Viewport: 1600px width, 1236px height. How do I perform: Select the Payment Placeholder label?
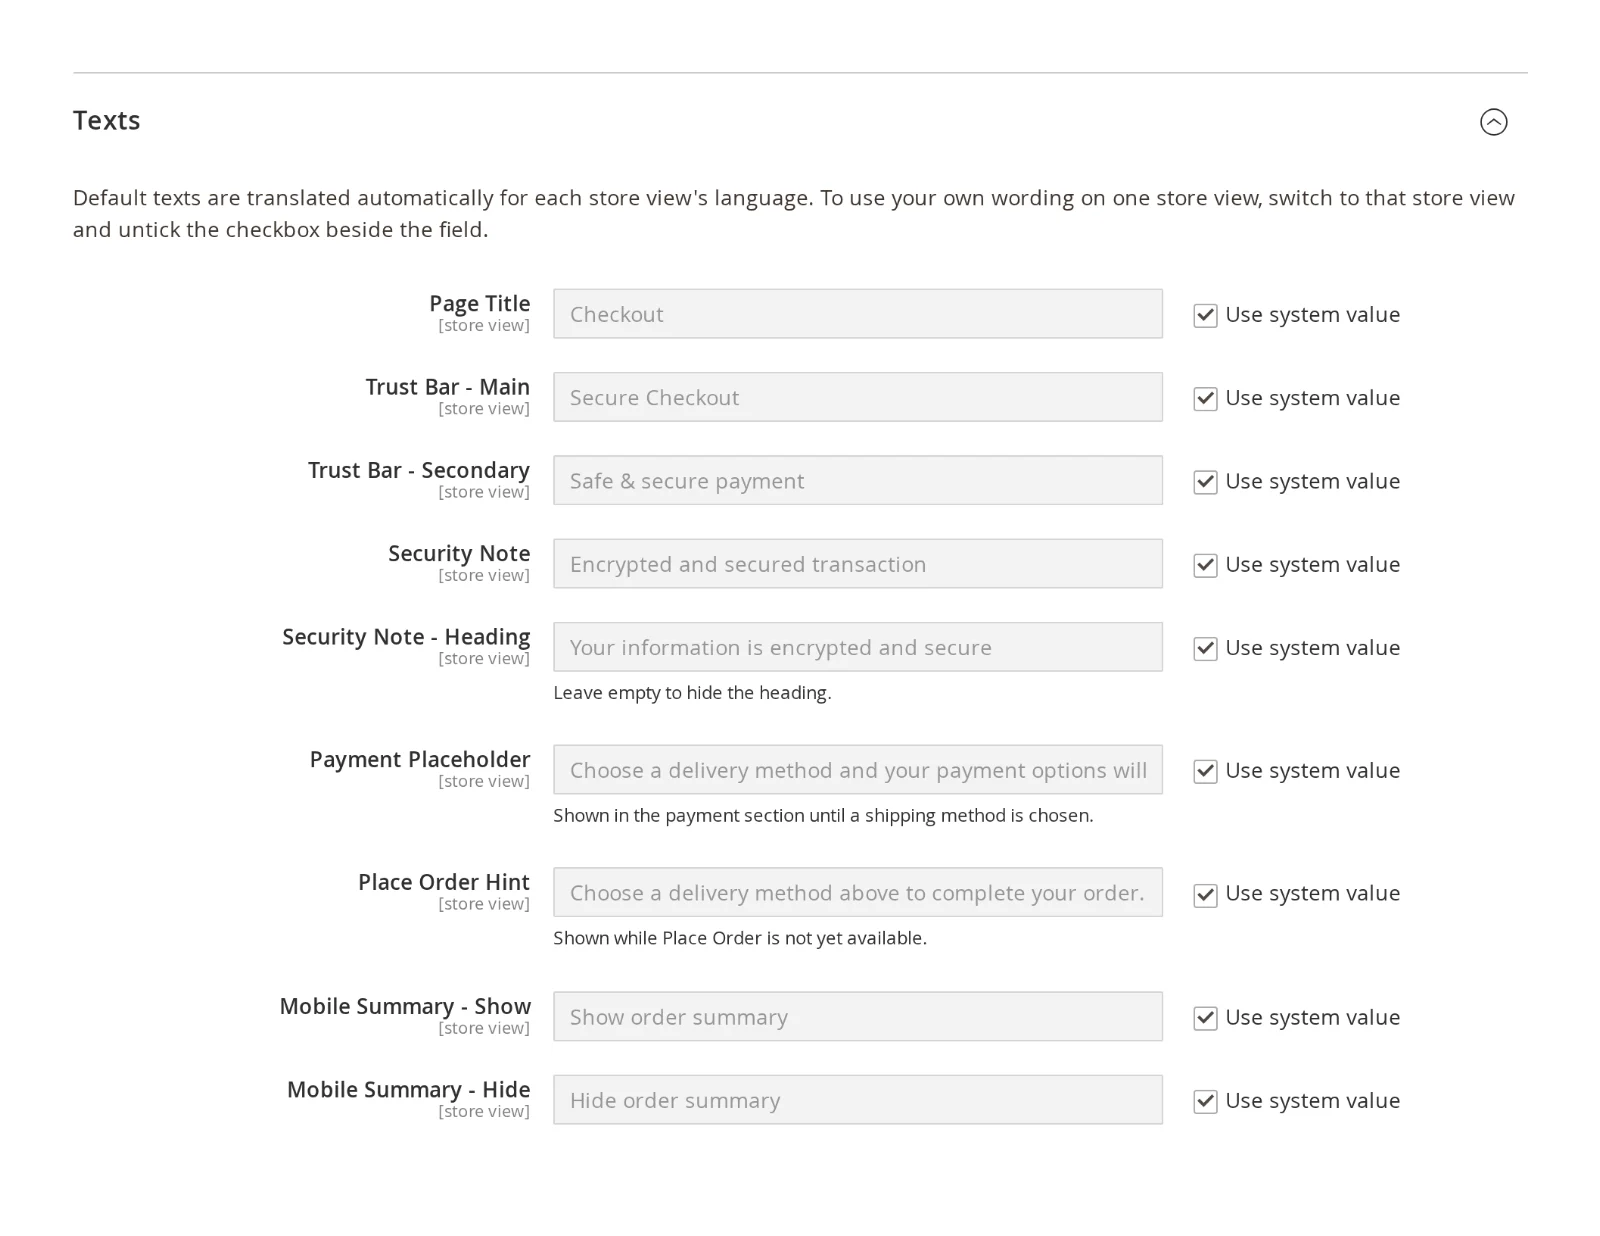420,760
